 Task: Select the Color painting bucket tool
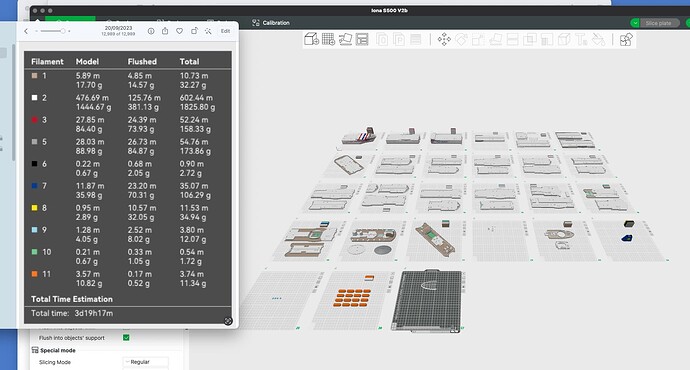(598, 40)
